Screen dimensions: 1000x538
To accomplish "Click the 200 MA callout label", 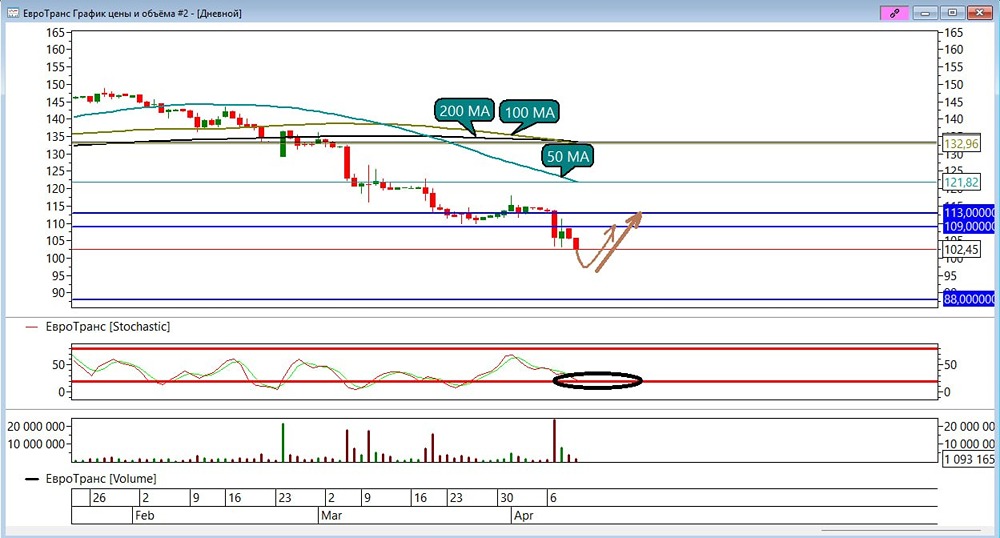I will click(x=464, y=111).
